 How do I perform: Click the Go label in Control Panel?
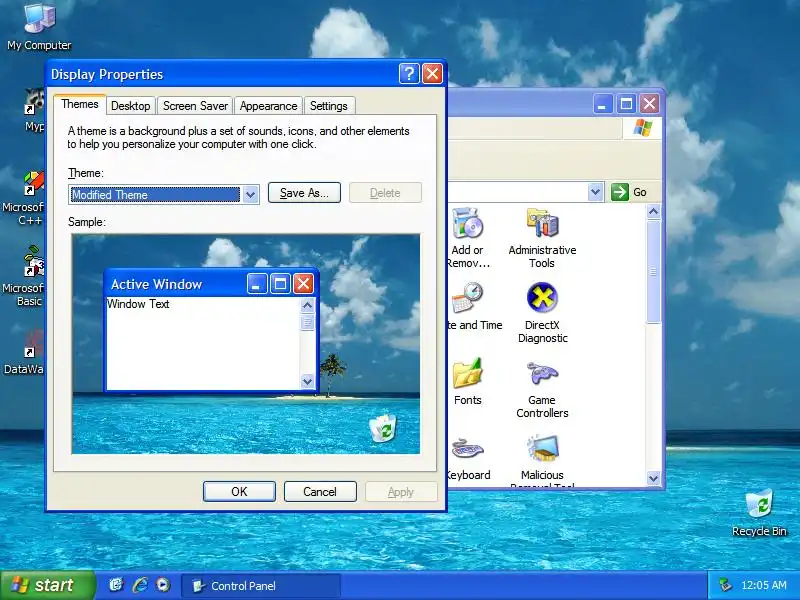tap(640, 192)
